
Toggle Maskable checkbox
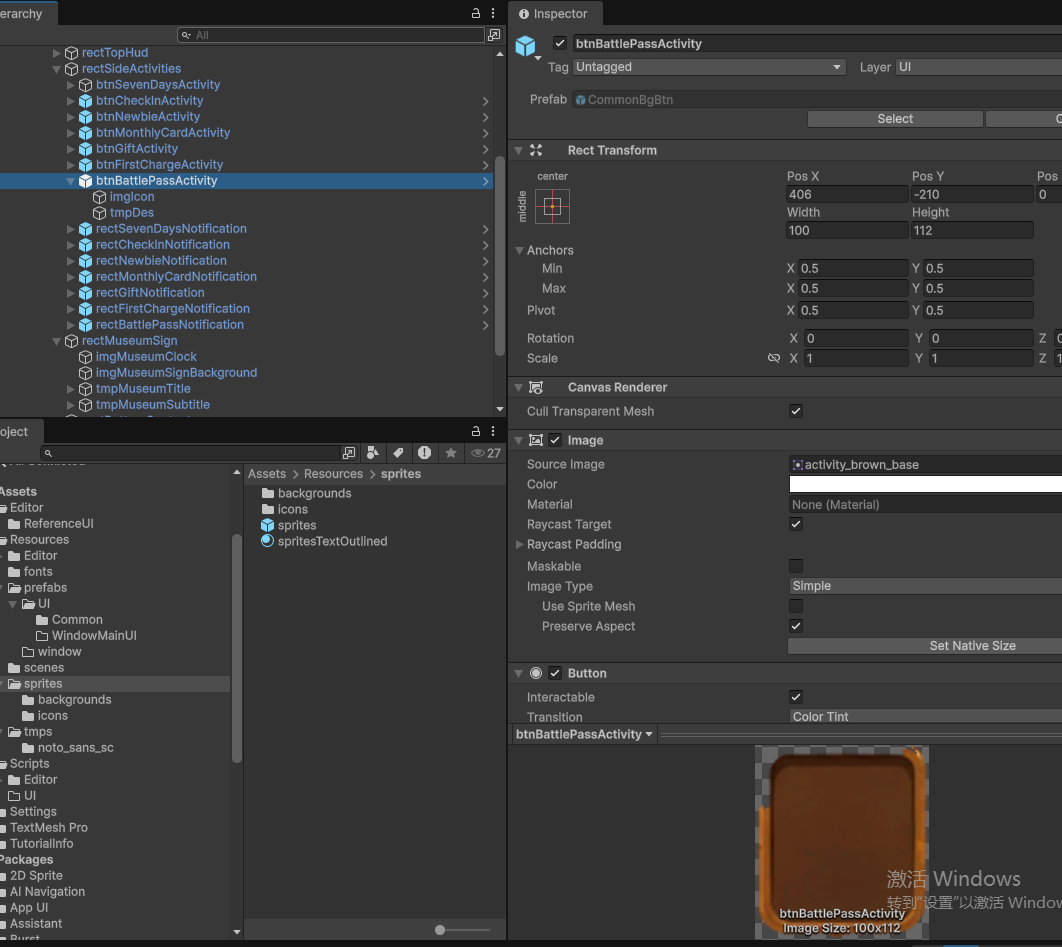click(796, 566)
